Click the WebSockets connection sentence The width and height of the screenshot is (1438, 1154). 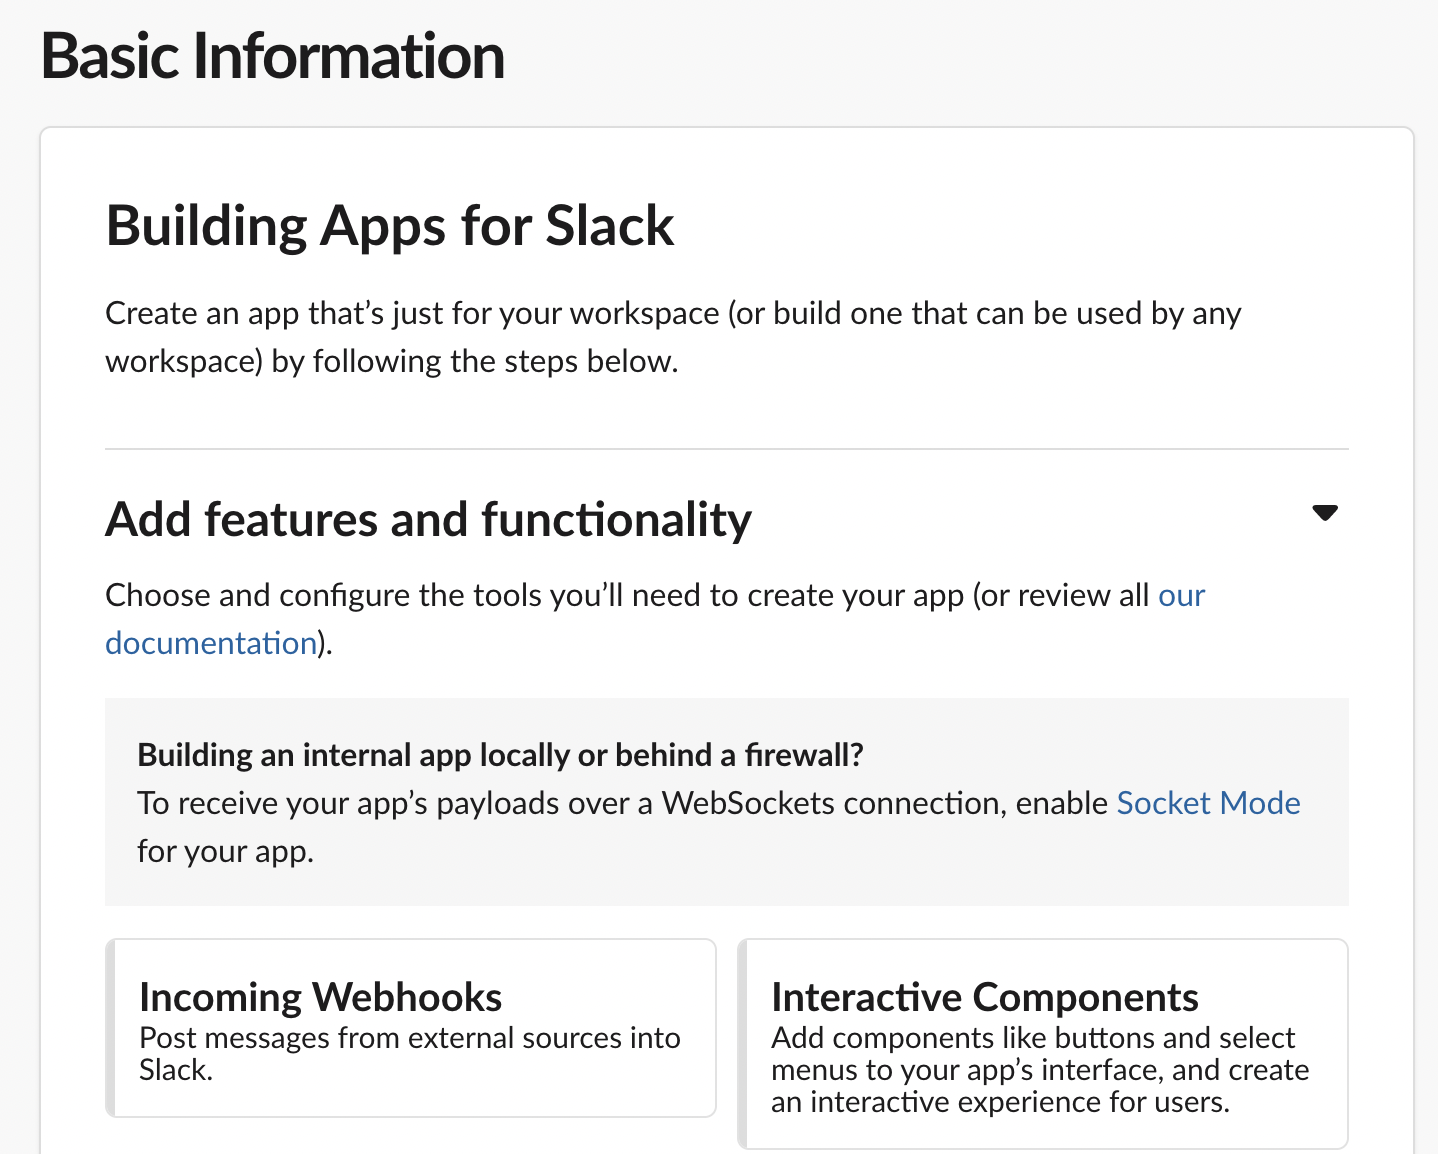622,803
